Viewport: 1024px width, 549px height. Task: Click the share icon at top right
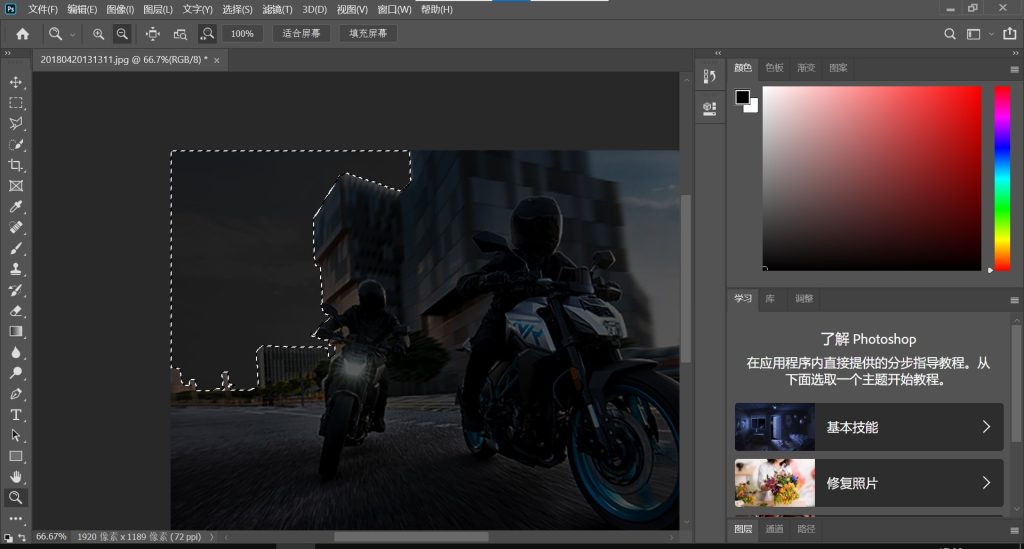pyautogui.click(x=1008, y=34)
